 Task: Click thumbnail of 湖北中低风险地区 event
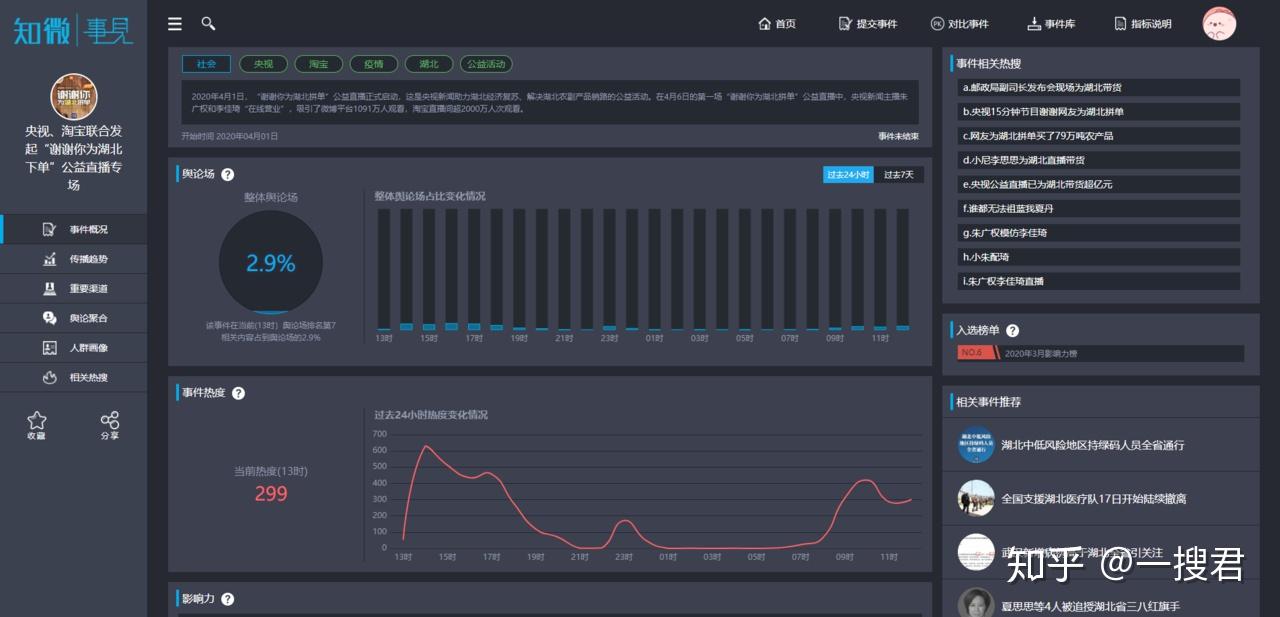(x=976, y=444)
